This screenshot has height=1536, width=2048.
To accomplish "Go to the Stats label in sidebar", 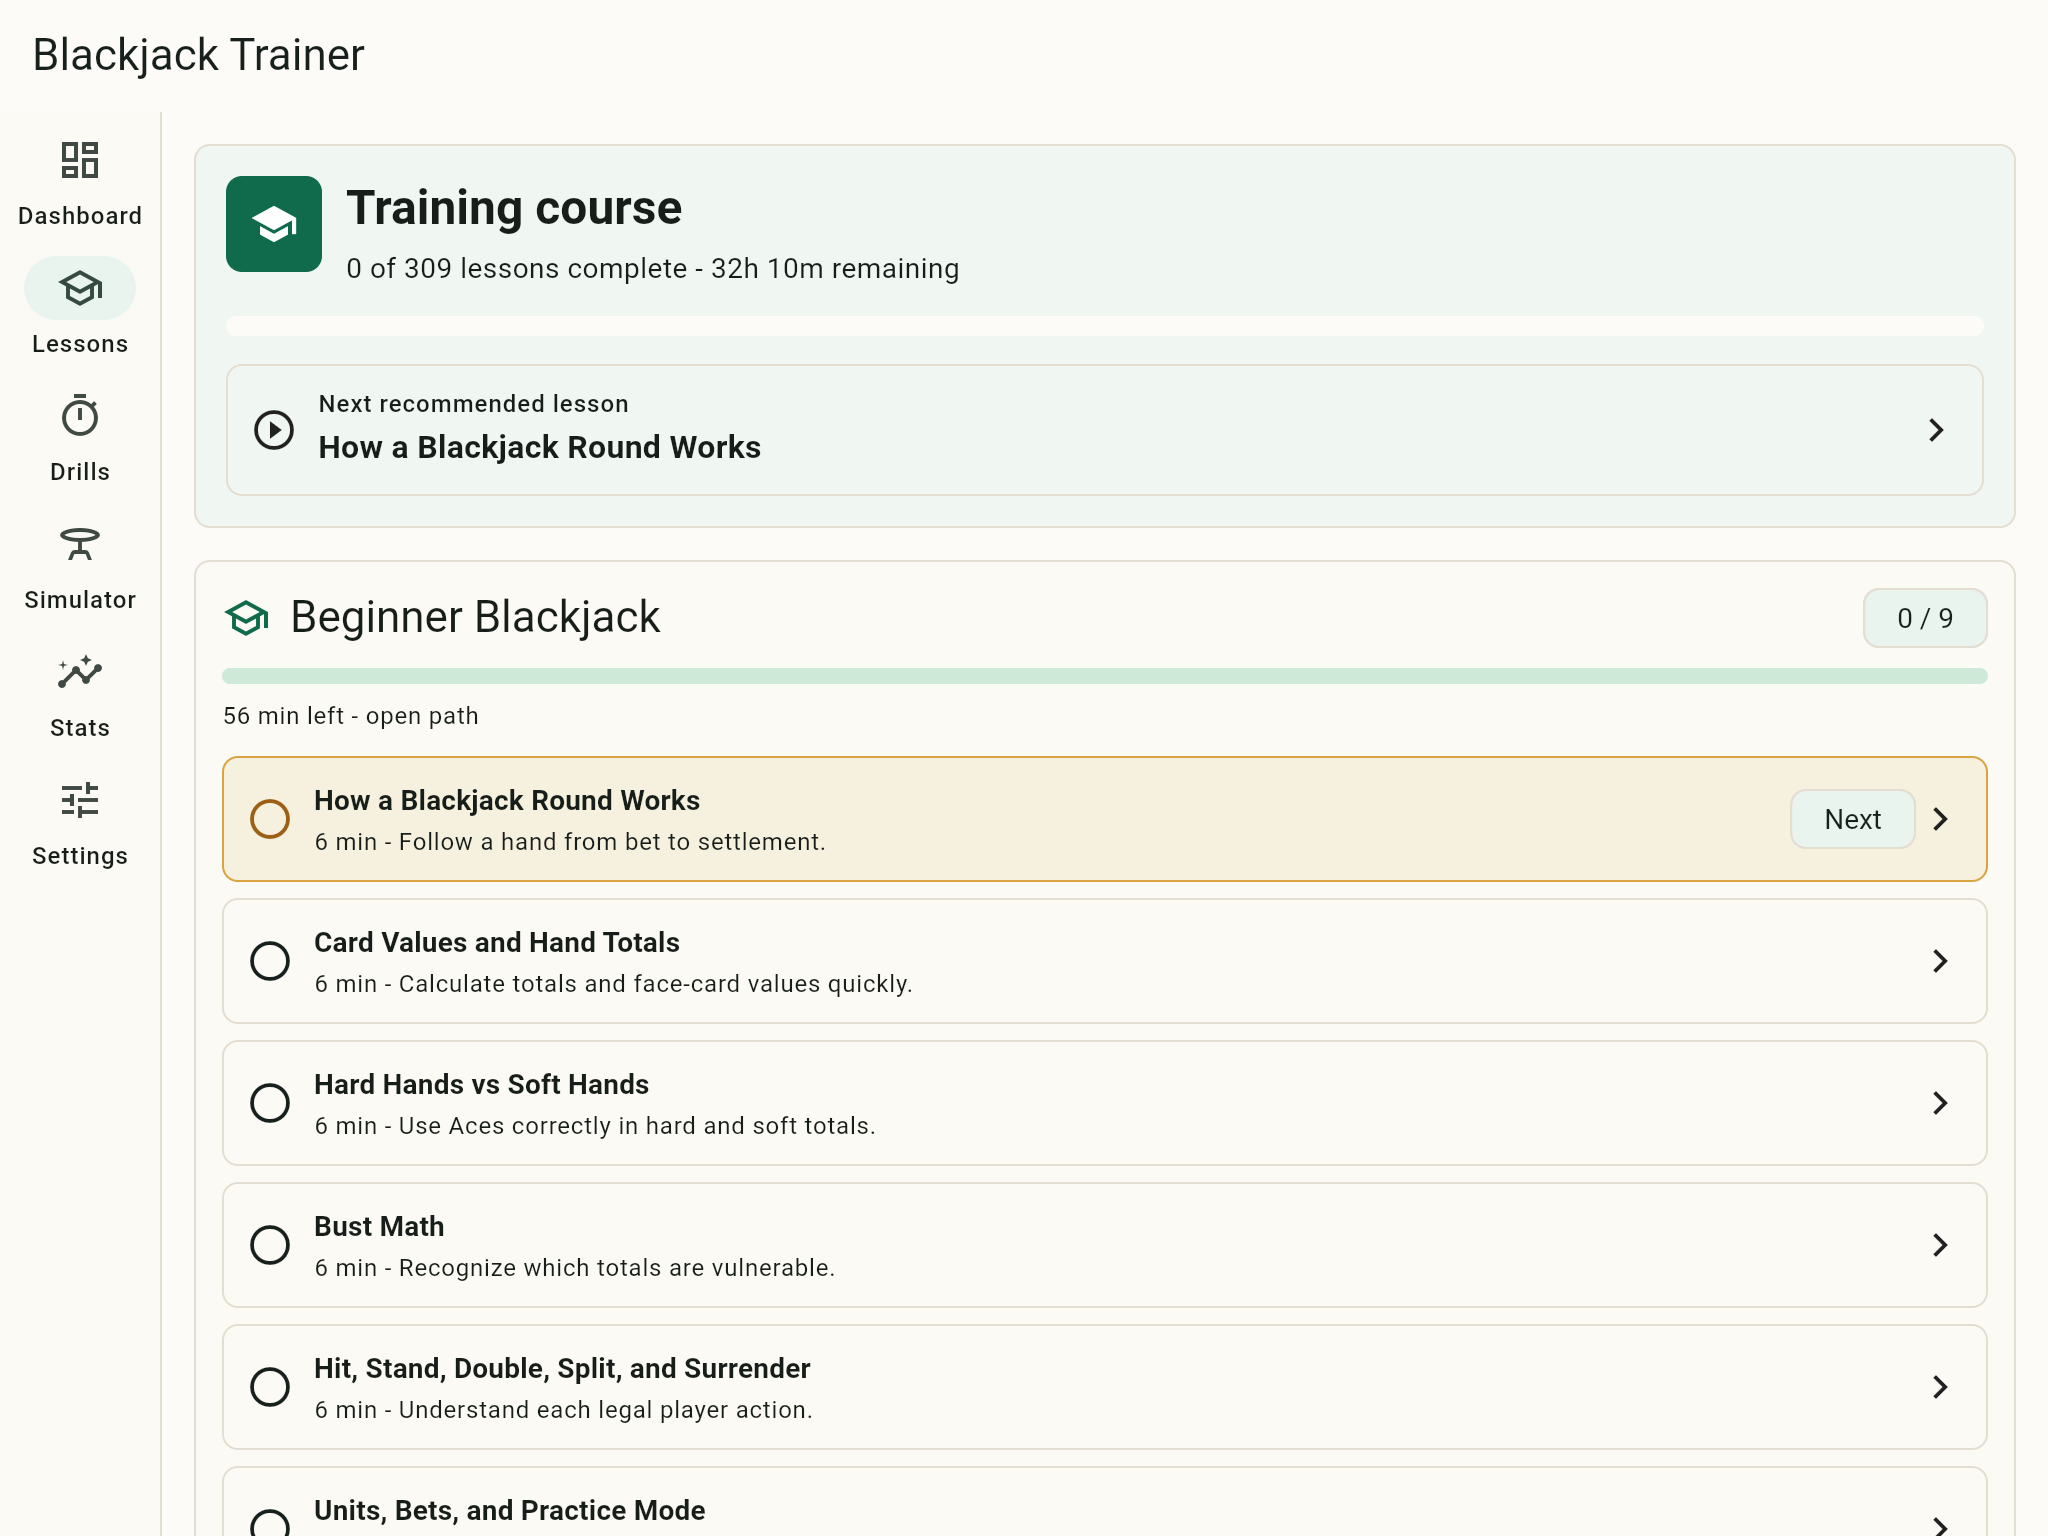I will [80, 728].
